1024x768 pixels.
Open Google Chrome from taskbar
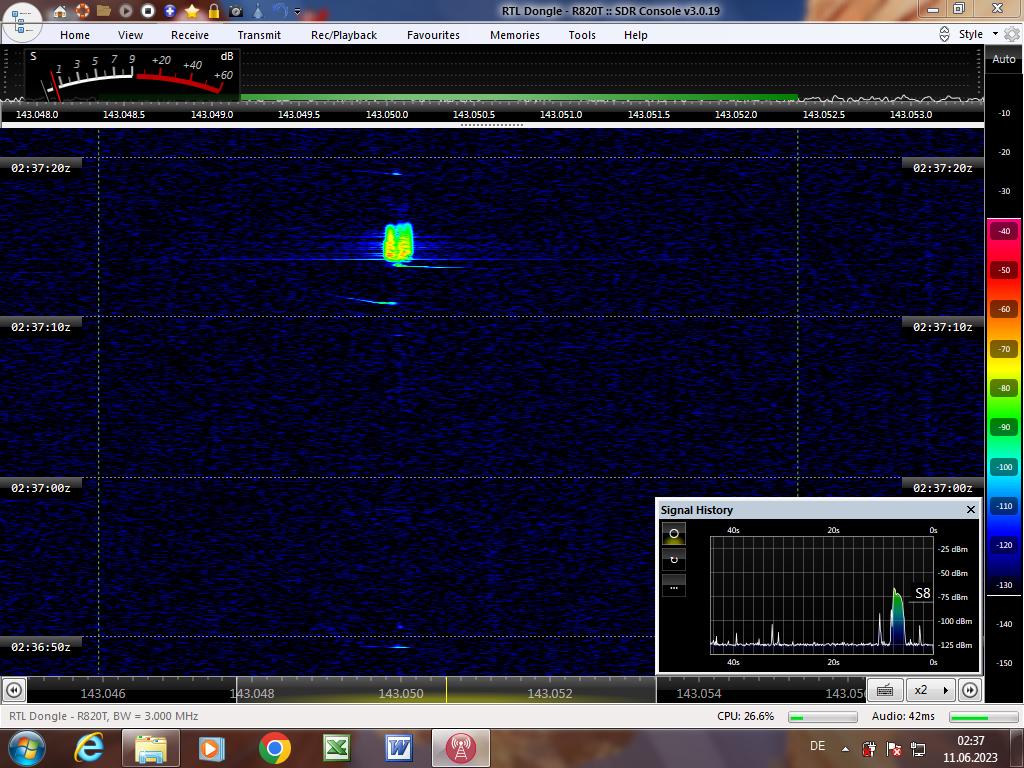point(274,748)
